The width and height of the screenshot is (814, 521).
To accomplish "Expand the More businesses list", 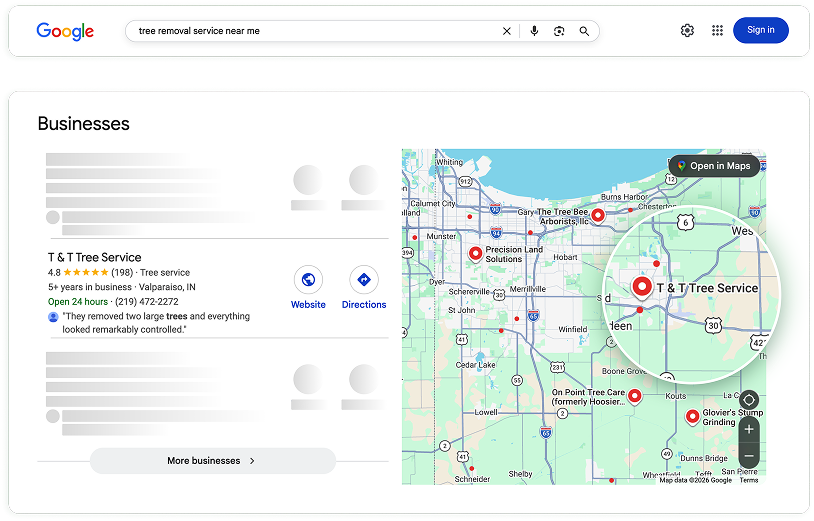I will point(212,461).
